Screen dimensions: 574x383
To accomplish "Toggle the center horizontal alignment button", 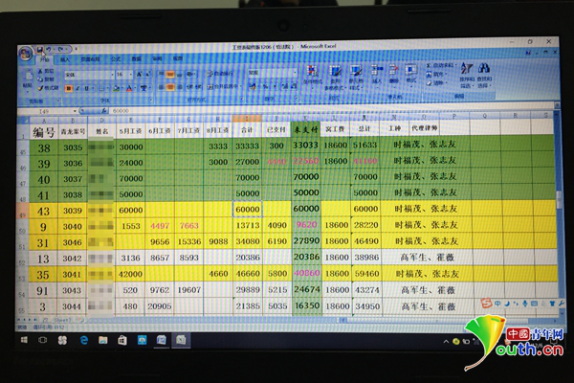I will [170, 87].
